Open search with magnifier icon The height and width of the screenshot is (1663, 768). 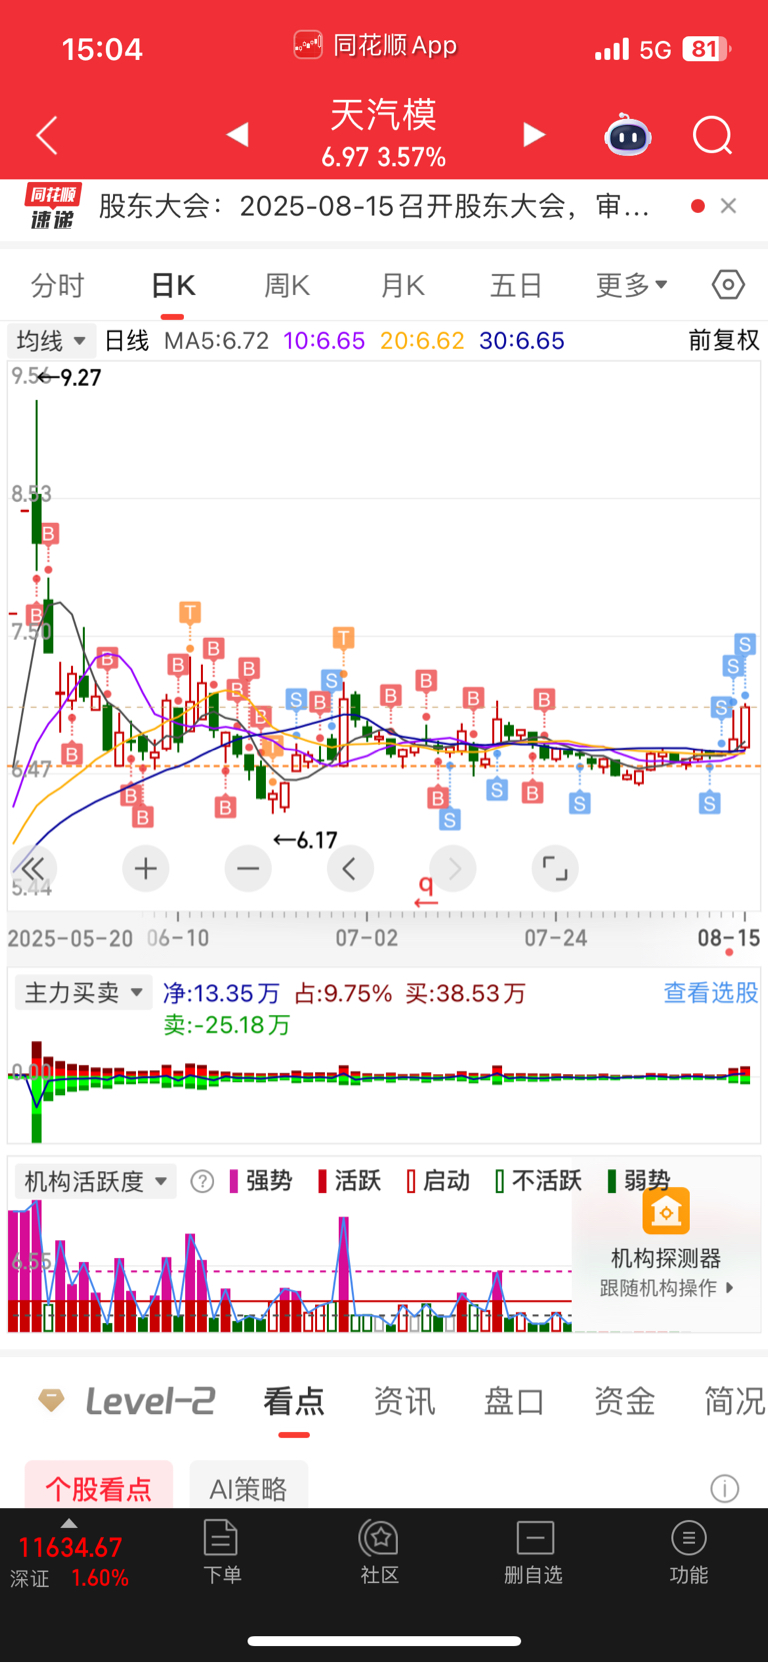tap(713, 135)
